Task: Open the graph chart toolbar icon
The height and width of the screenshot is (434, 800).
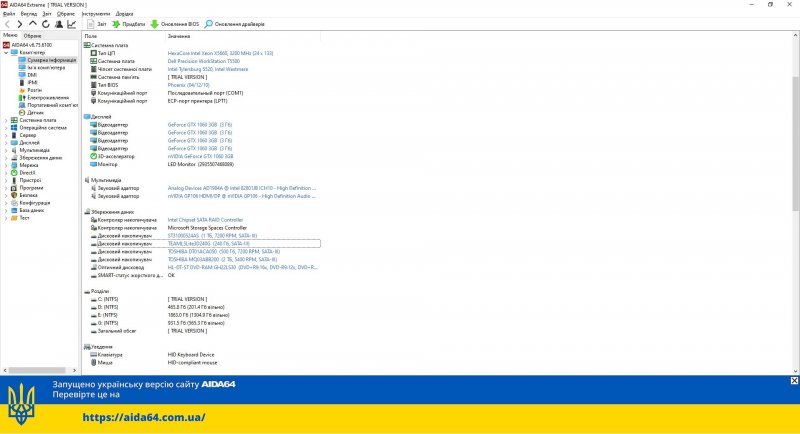Action: (x=71, y=23)
